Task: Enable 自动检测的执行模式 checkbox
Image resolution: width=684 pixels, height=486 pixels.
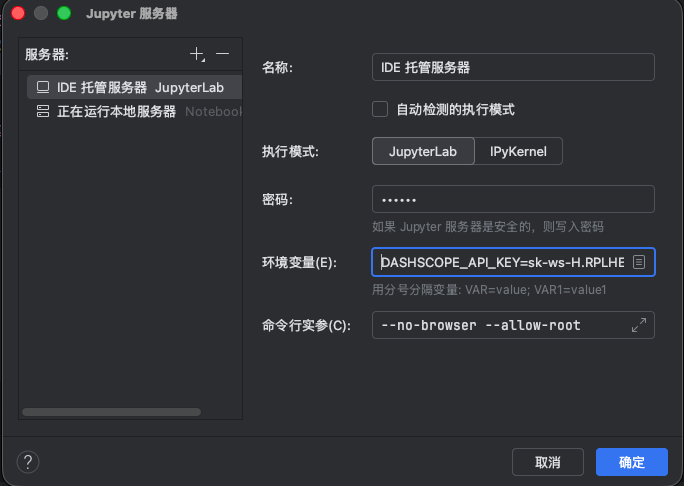Action: [x=380, y=109]
